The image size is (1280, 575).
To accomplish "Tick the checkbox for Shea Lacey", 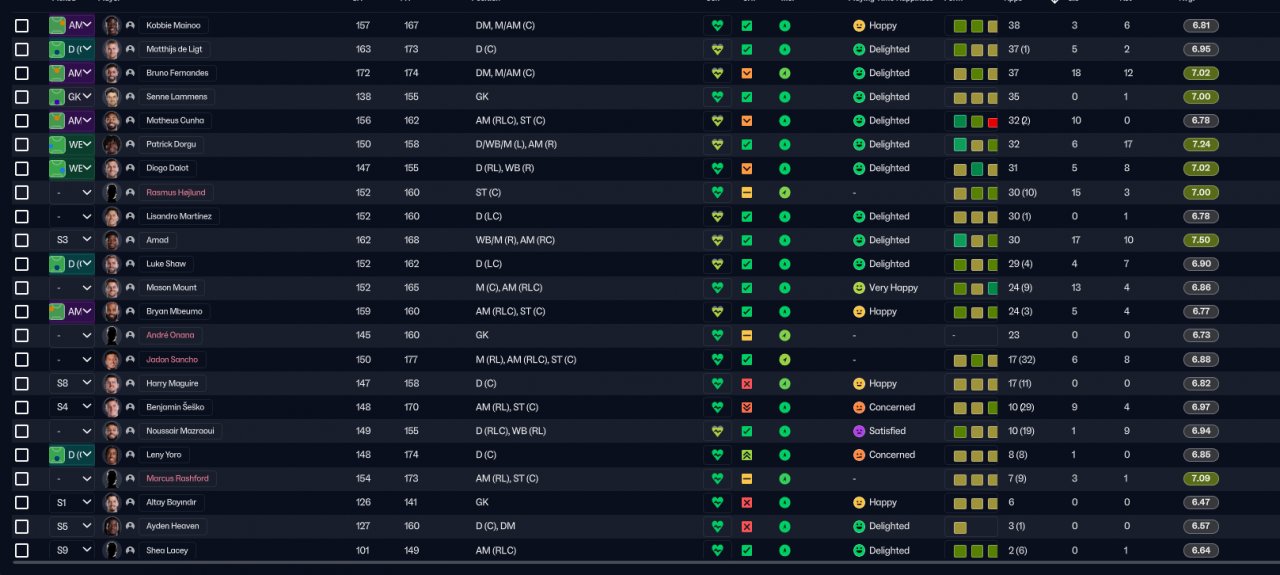I will (x=22, y=550).
